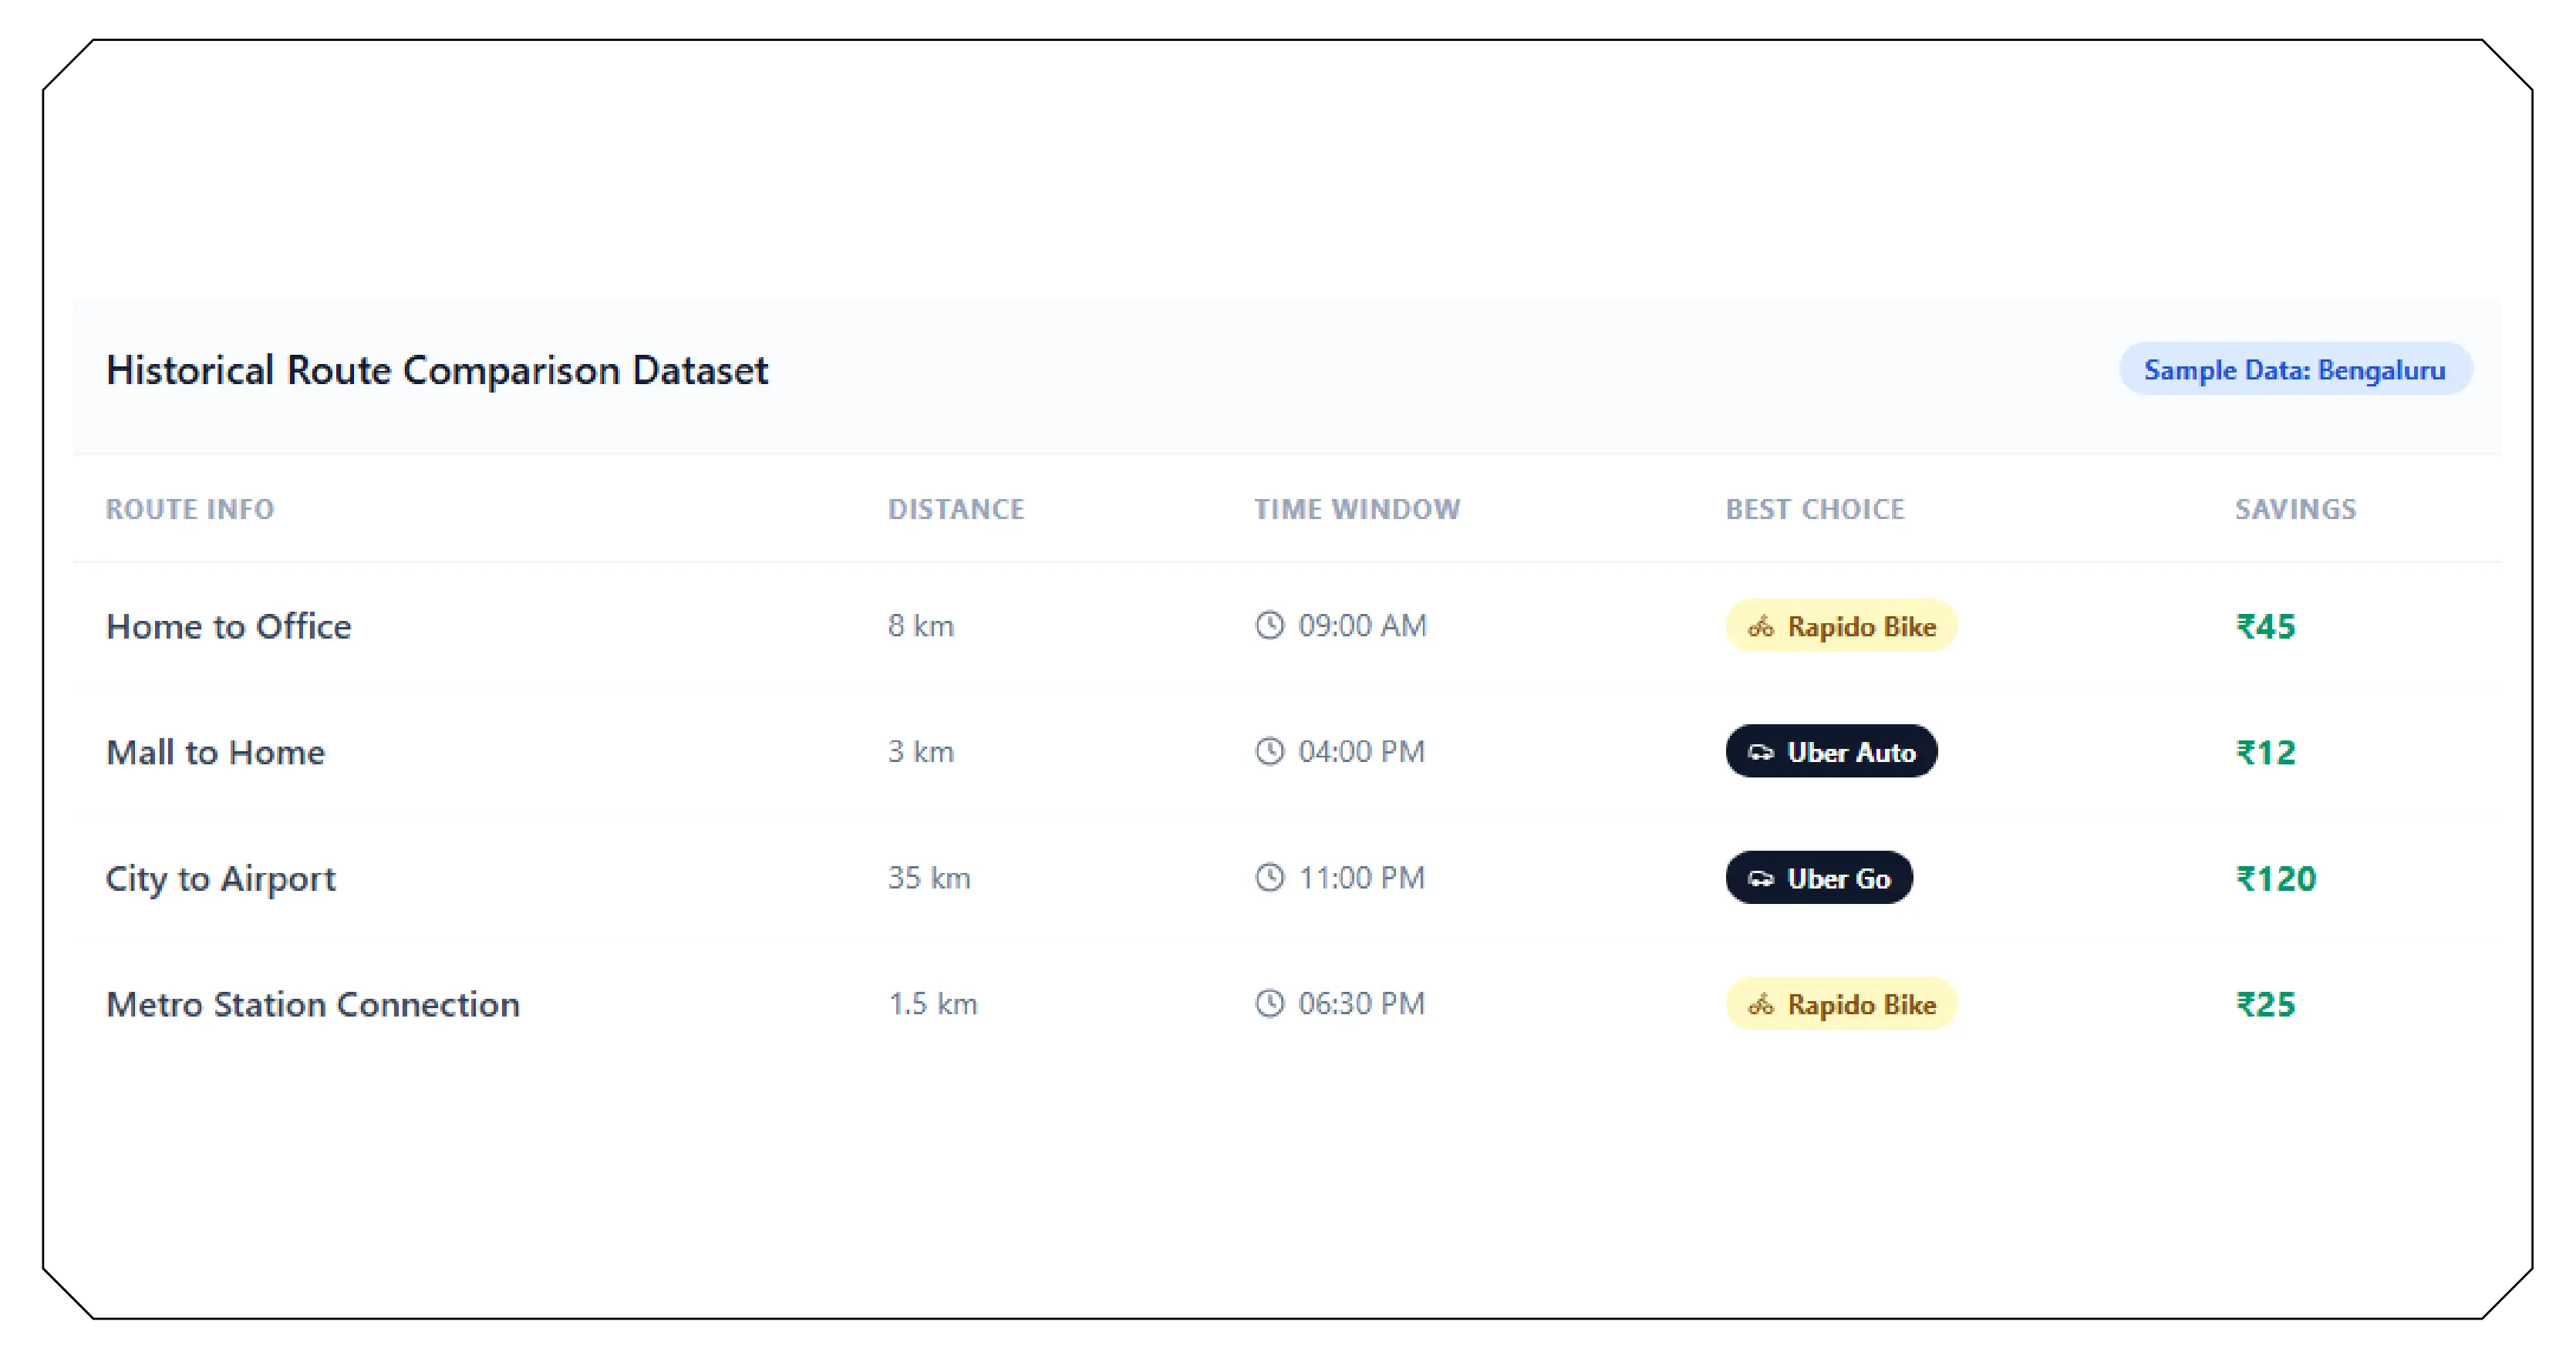Click the Distance column header

[x=956, y=509]
